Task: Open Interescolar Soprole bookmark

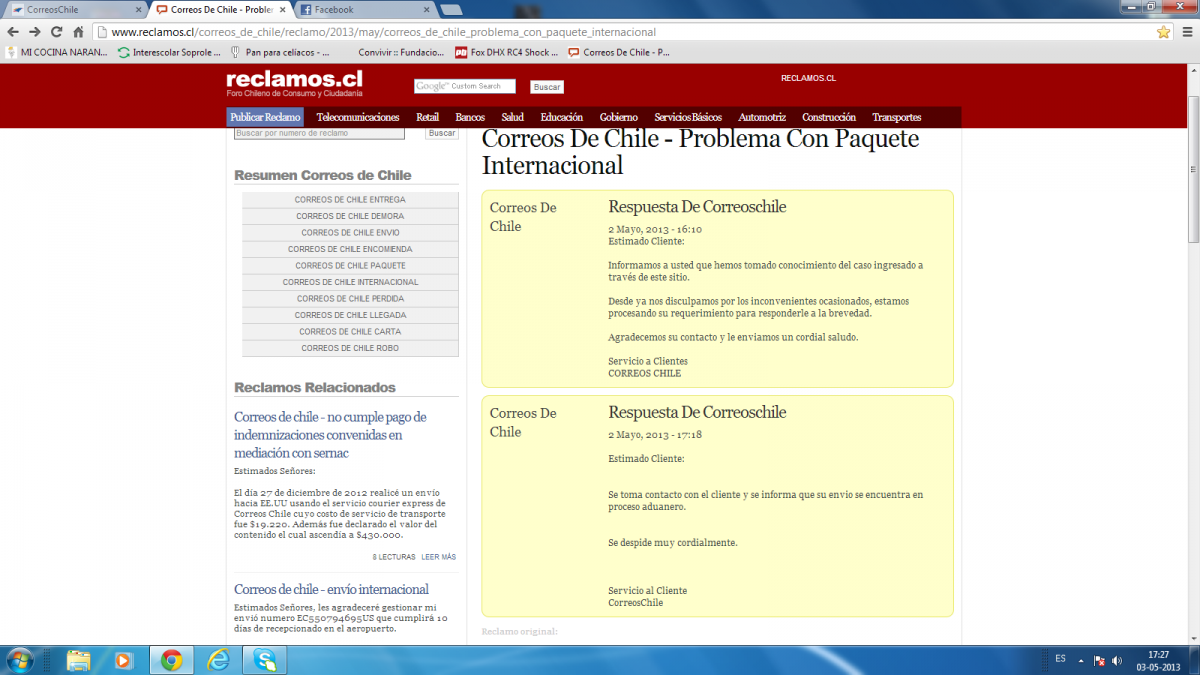Action: click(168, 52)
